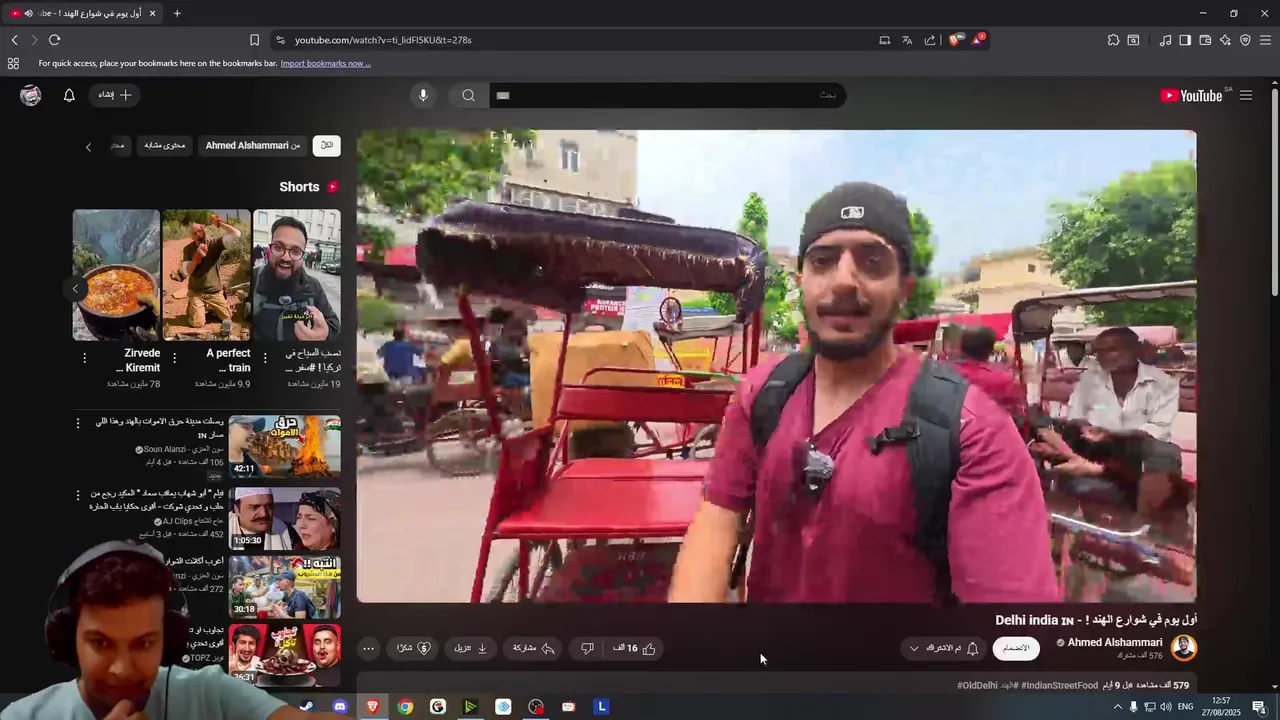The height and width of the screenshot is (720, 1280).
Task: Open the more actions three-dot button
Action: tap(368, 648)
